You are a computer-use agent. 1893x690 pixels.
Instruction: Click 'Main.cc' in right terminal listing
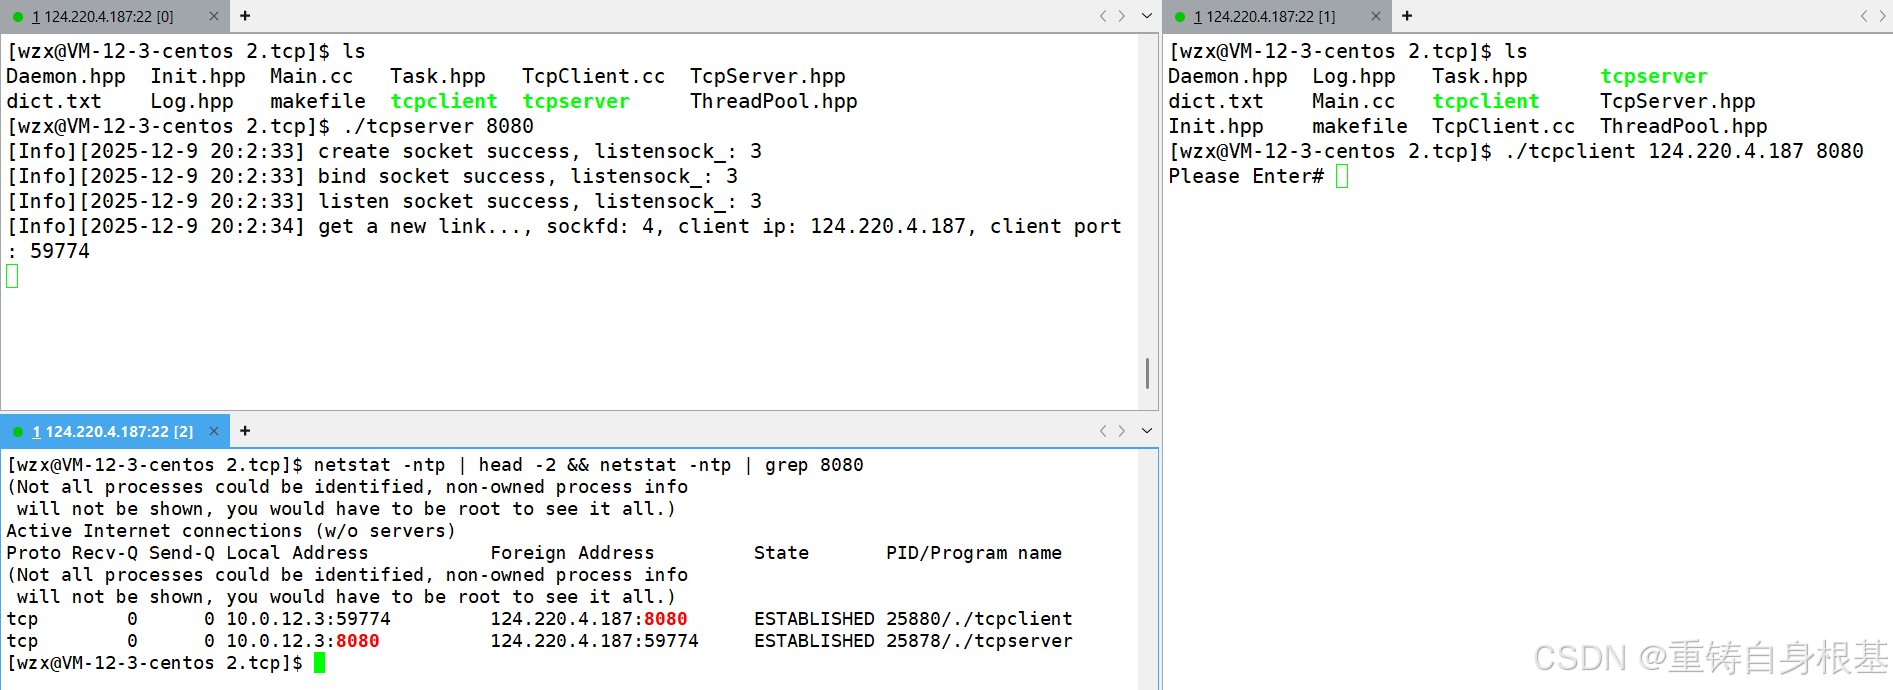pos(1354,101)
